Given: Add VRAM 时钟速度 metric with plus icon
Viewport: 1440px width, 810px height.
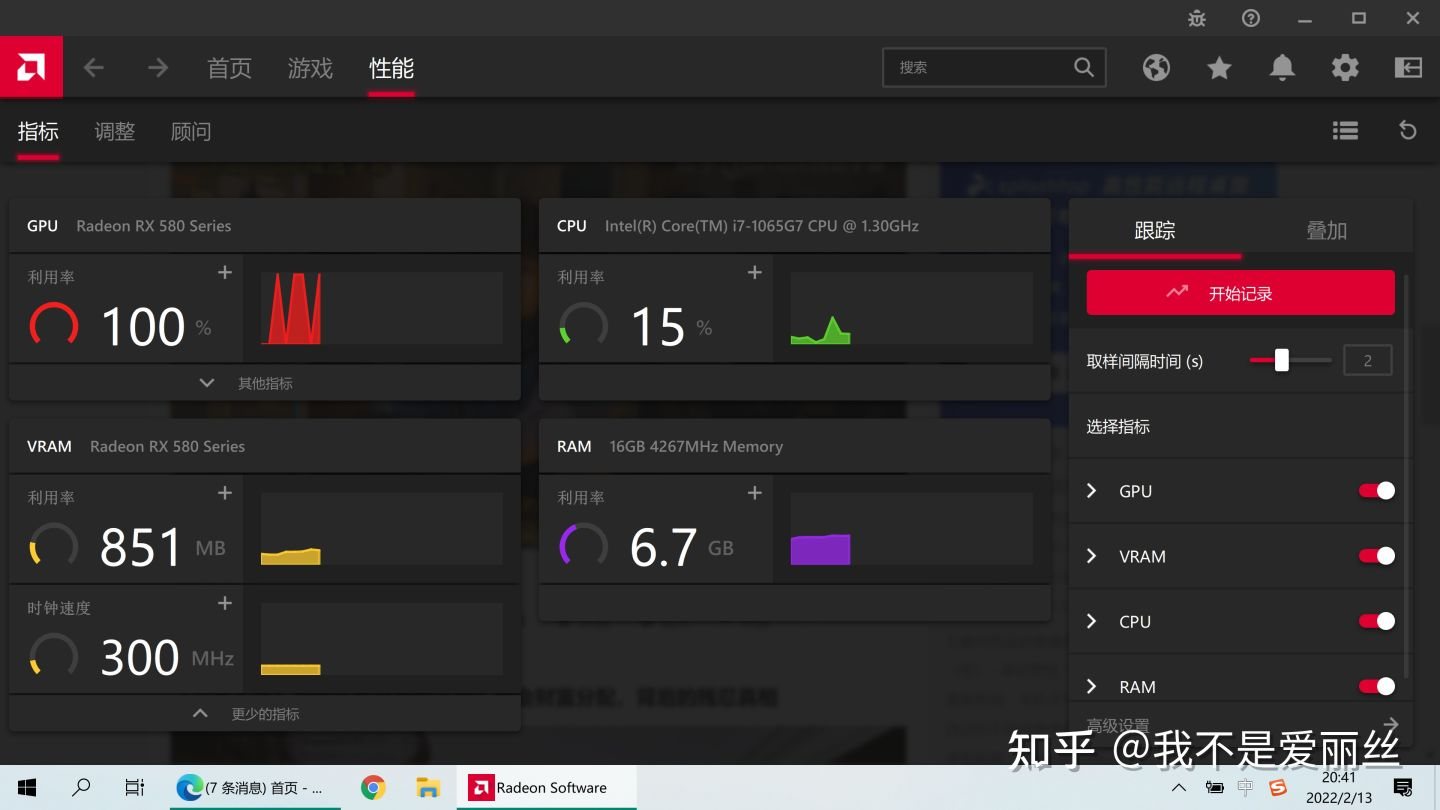Looking at the screenshot, I should tap(225, 602).
